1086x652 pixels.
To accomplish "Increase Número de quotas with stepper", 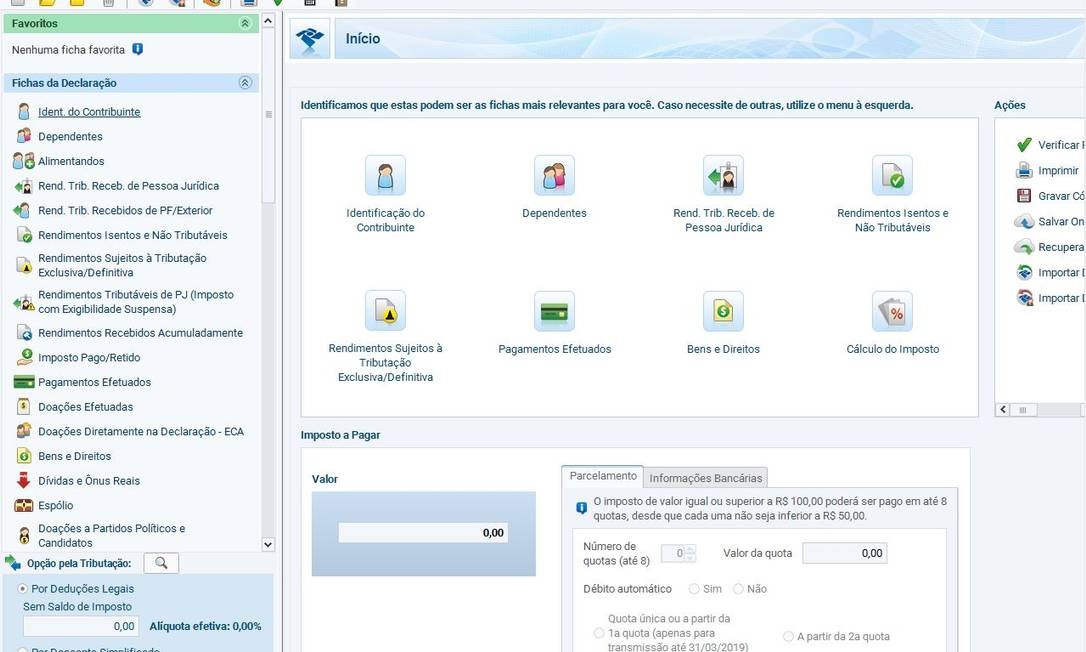I will click(x=691, y=549).
